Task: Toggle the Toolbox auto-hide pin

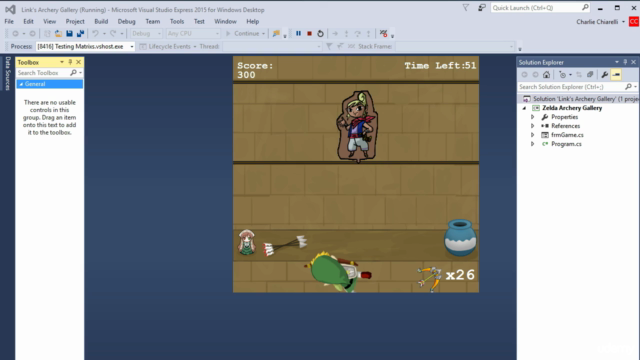Action: (x=70, y=62)
